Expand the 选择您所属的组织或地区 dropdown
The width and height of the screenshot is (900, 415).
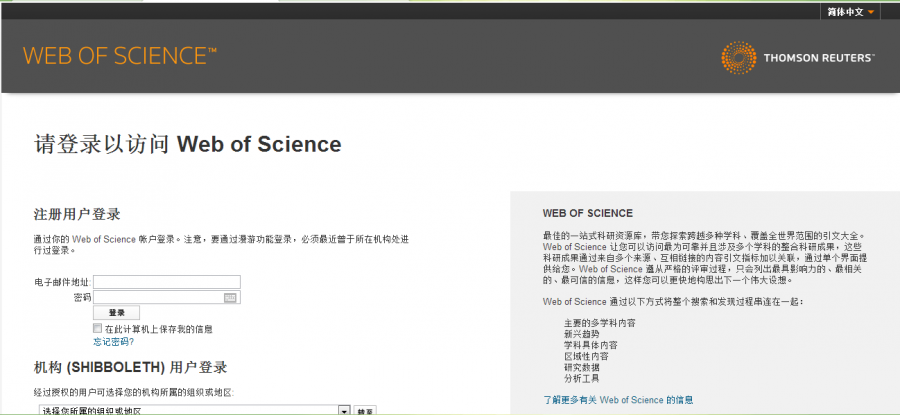[195, 410]
